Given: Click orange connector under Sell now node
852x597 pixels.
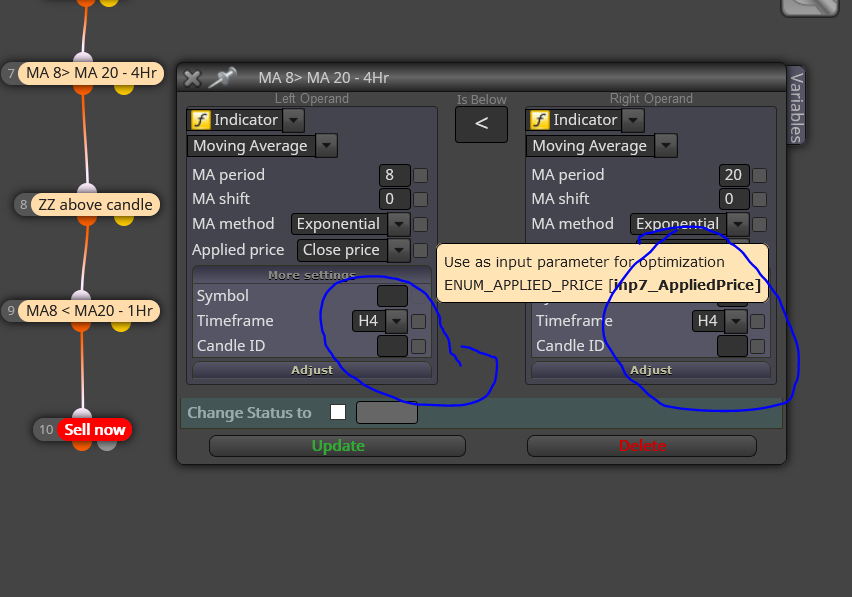Looking at the screenshot, I should click(82, 445).
